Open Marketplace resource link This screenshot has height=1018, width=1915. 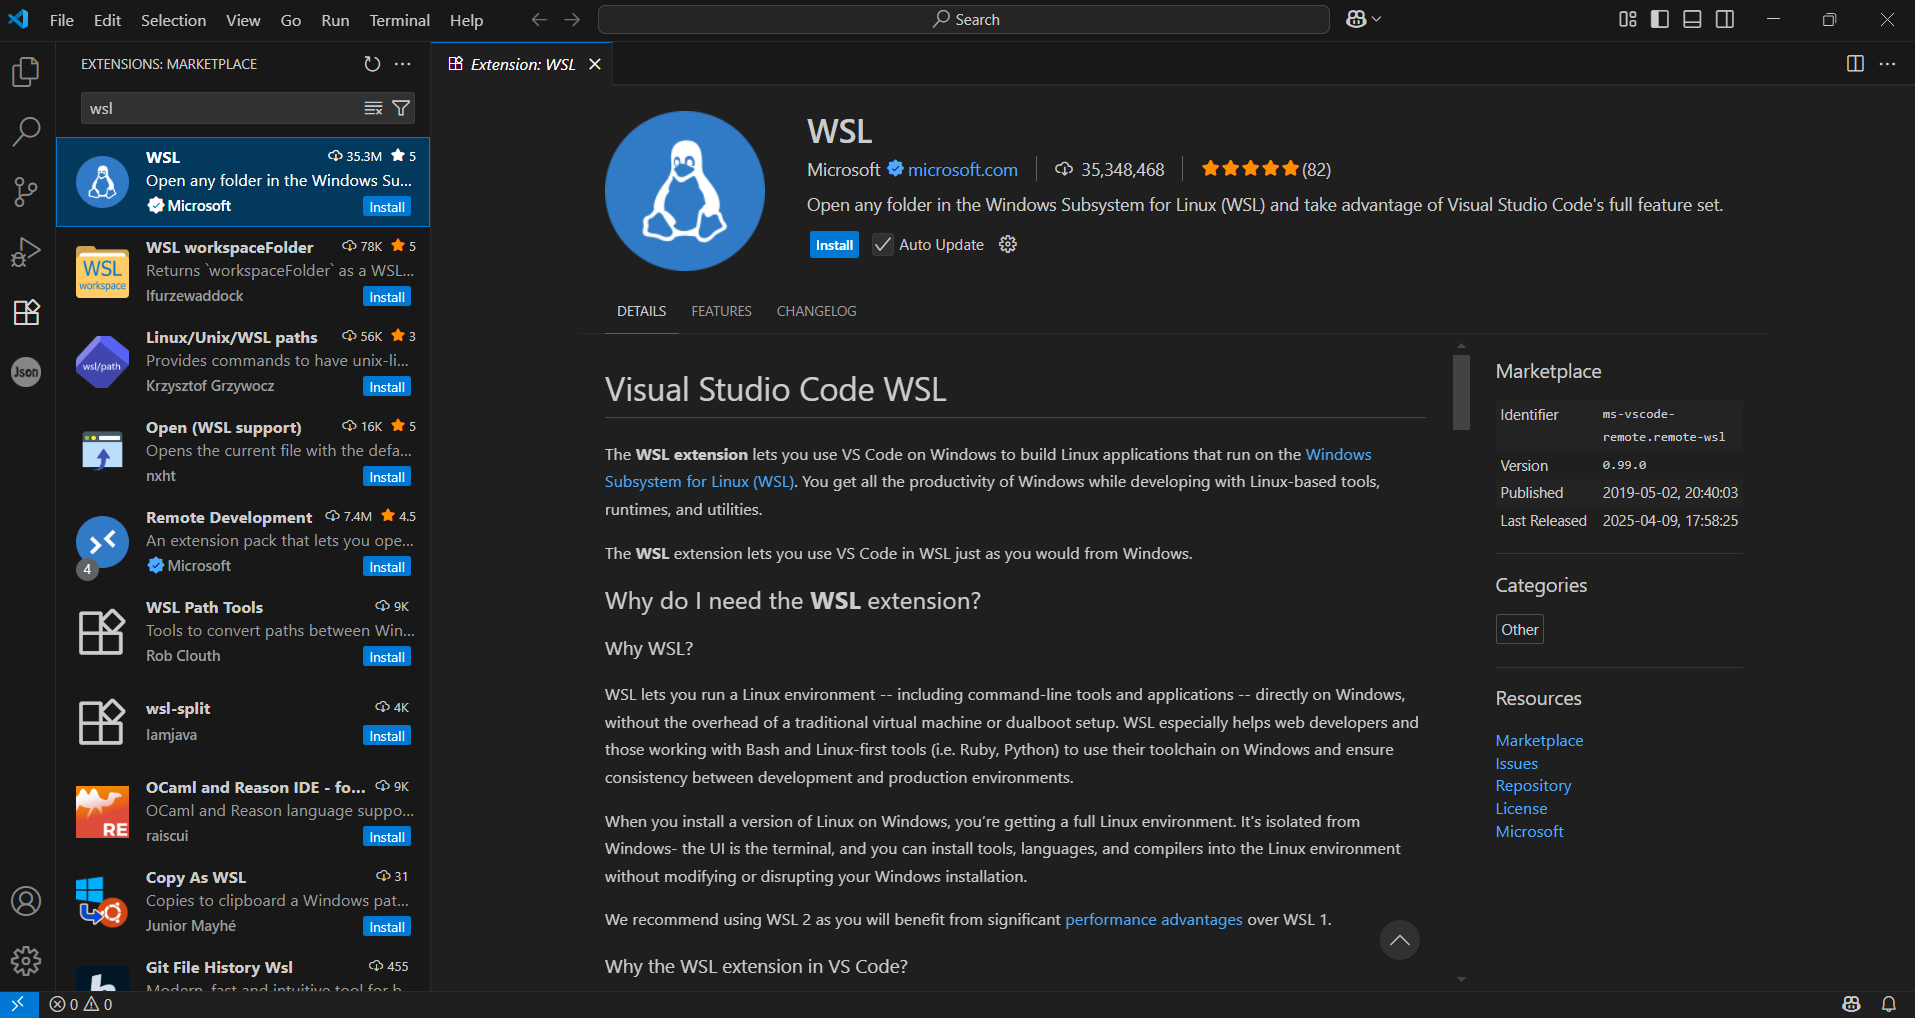1539,741
